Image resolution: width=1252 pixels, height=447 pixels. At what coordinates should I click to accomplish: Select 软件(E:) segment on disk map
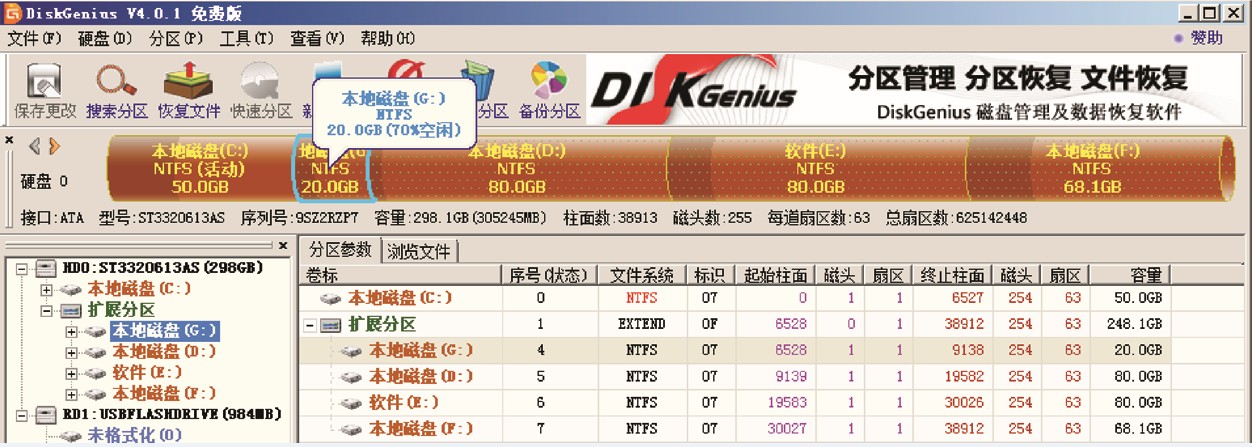click(816, 168)
